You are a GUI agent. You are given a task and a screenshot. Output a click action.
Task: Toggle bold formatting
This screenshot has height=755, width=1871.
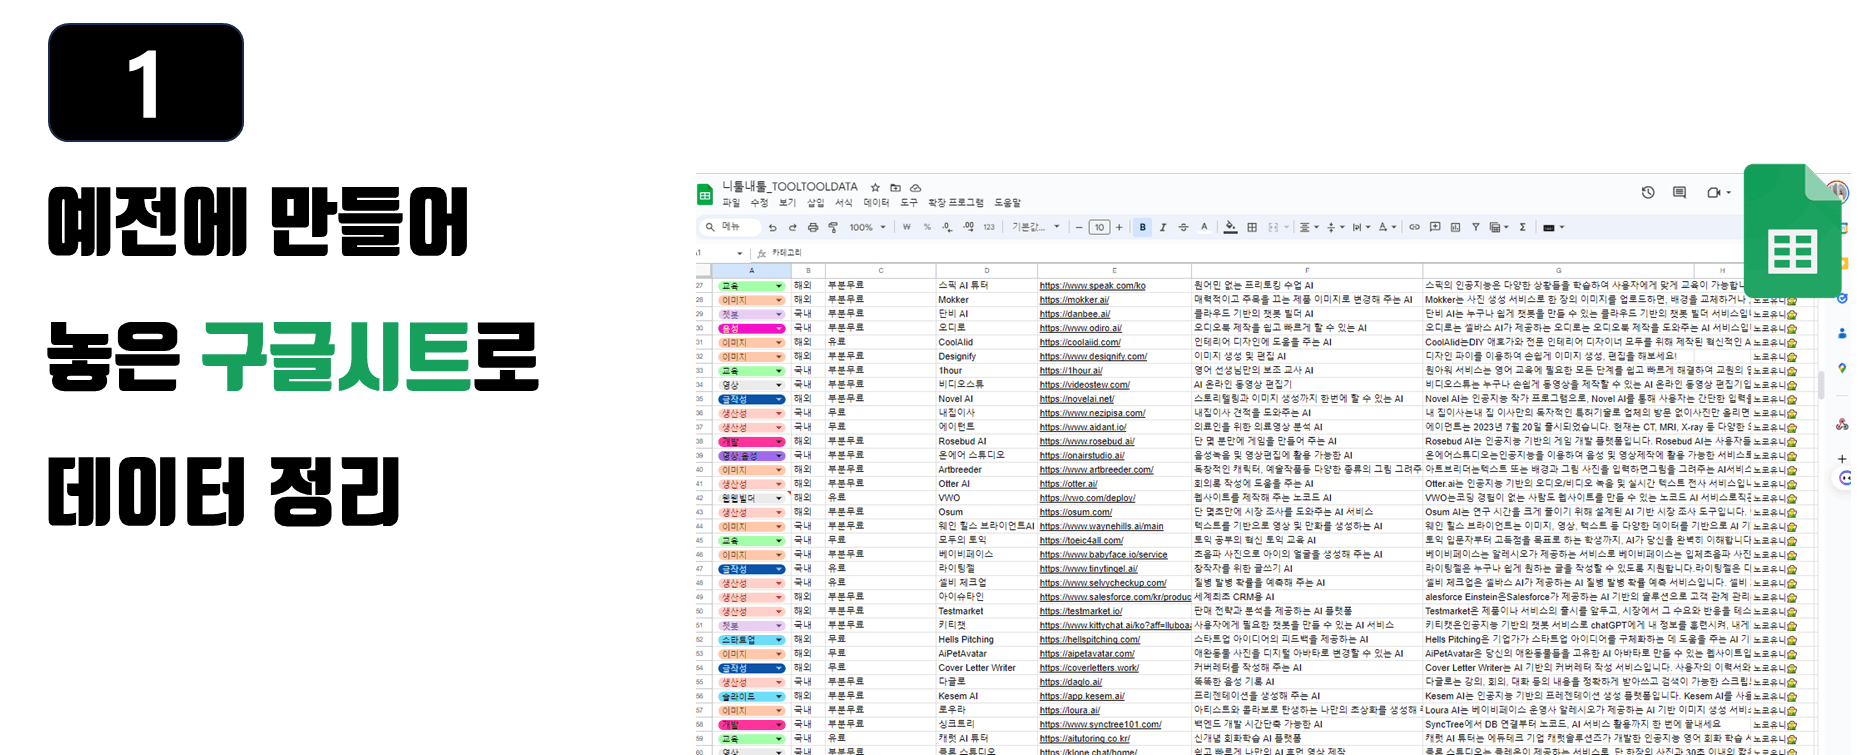tap(1143, 227)
